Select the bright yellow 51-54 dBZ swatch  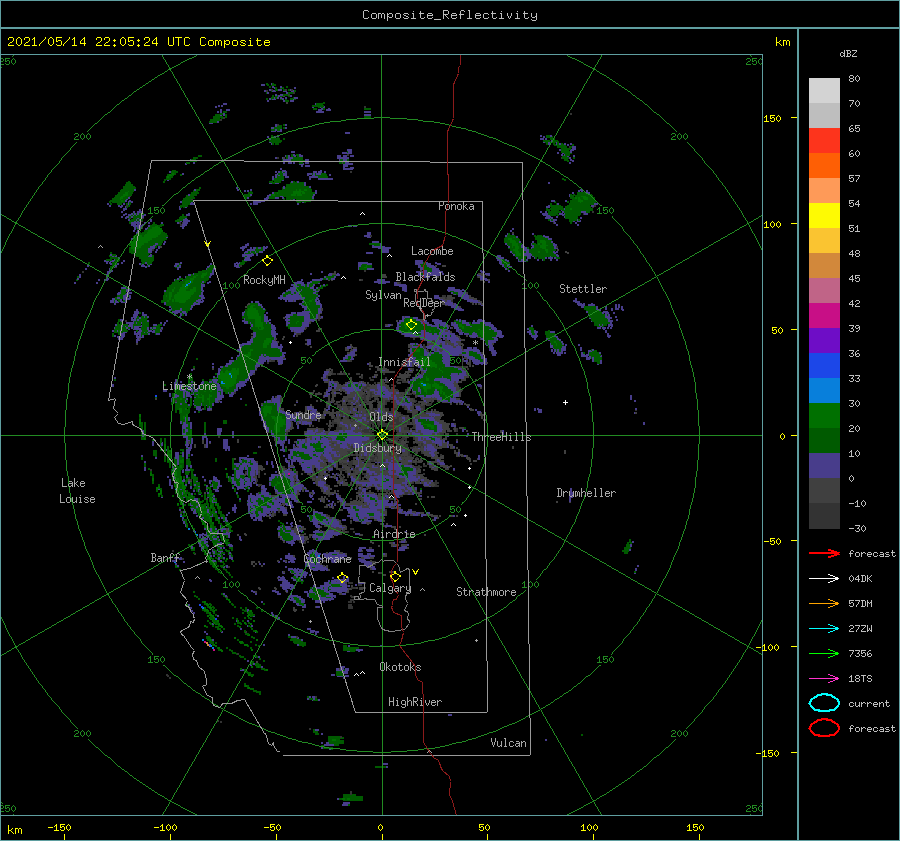tap(824, 216)
